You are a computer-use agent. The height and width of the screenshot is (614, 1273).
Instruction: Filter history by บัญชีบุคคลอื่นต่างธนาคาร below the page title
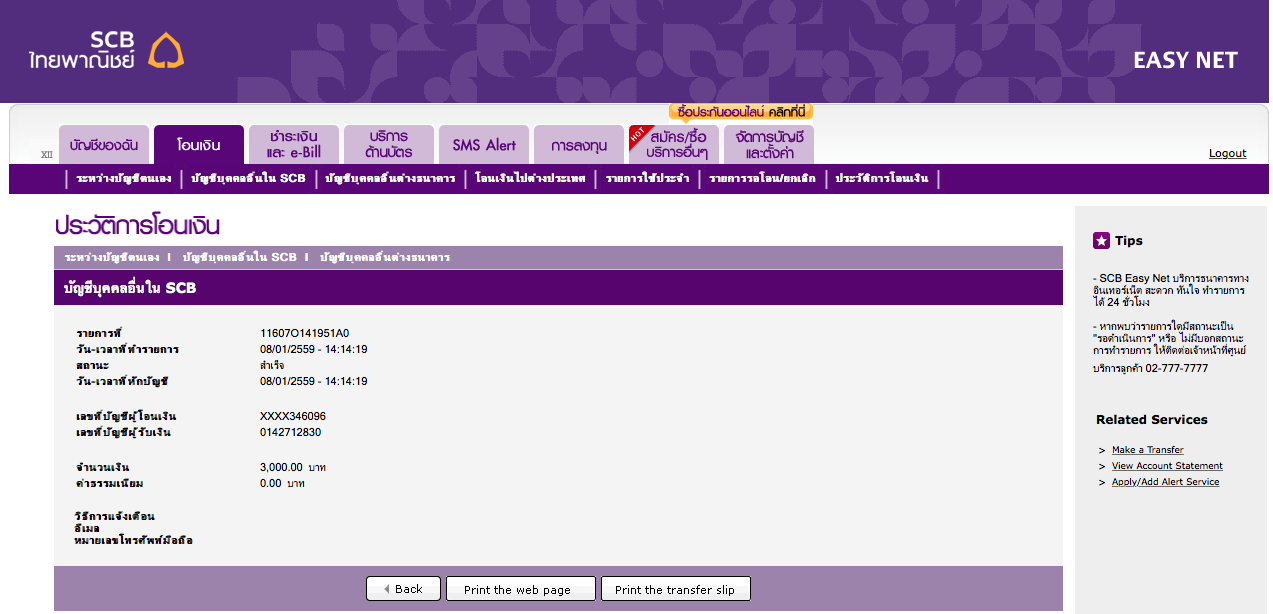(x=385, y=257)
